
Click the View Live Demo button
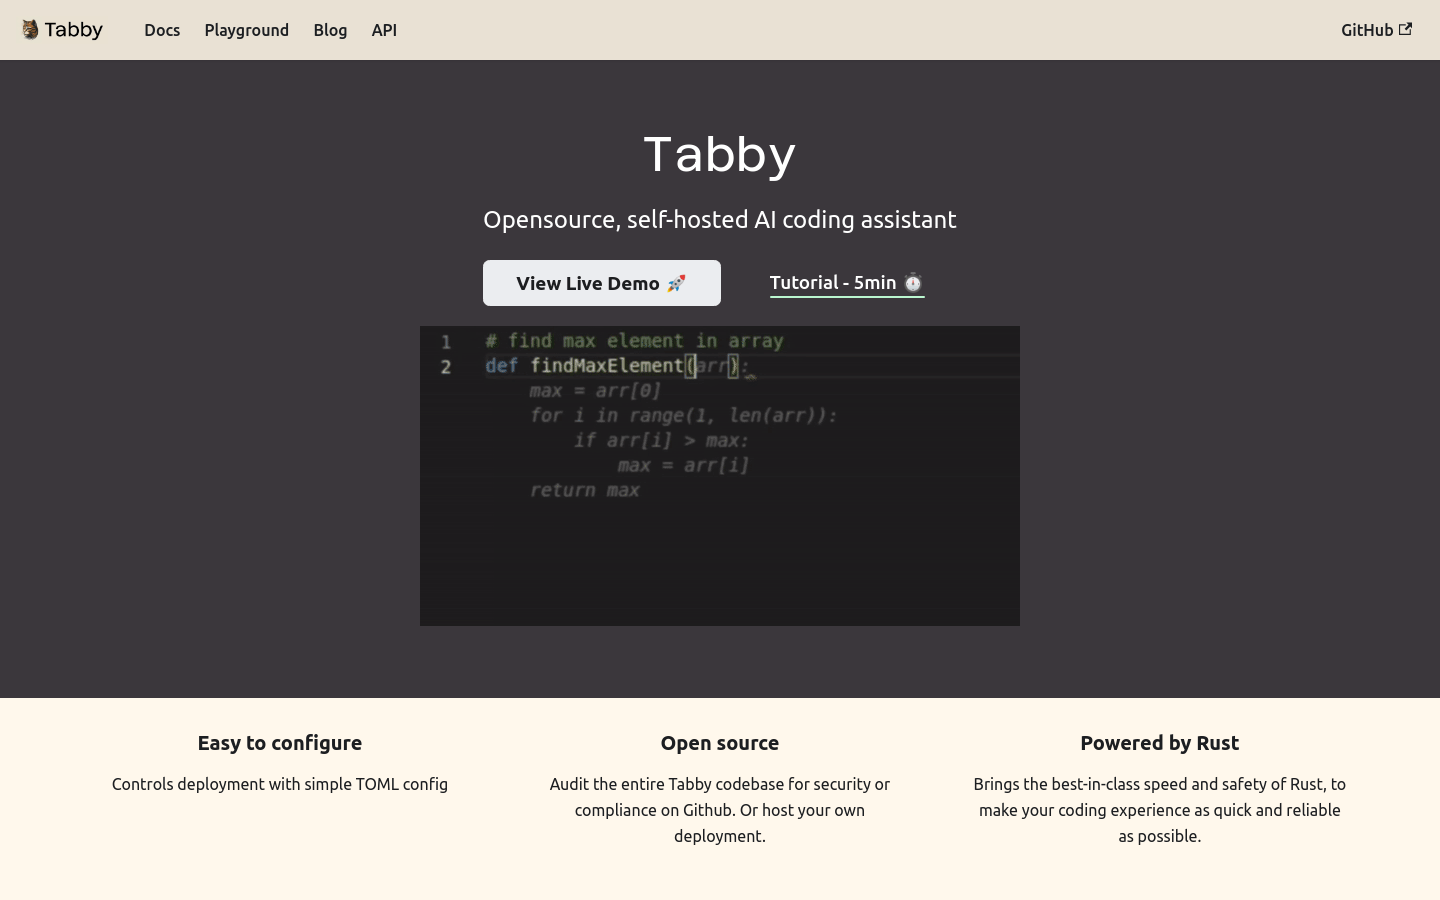point(602,283)
